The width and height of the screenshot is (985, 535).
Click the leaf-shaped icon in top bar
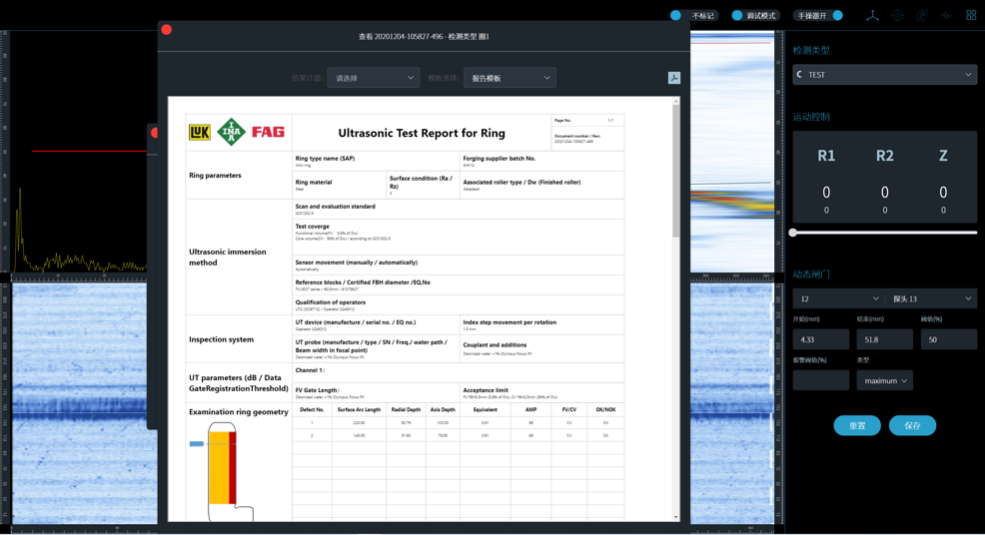pos(922,16)
